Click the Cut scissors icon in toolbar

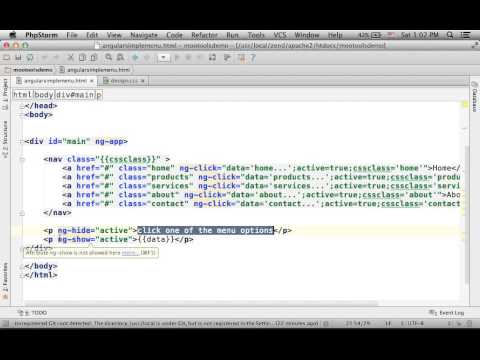tap(71, 58)
